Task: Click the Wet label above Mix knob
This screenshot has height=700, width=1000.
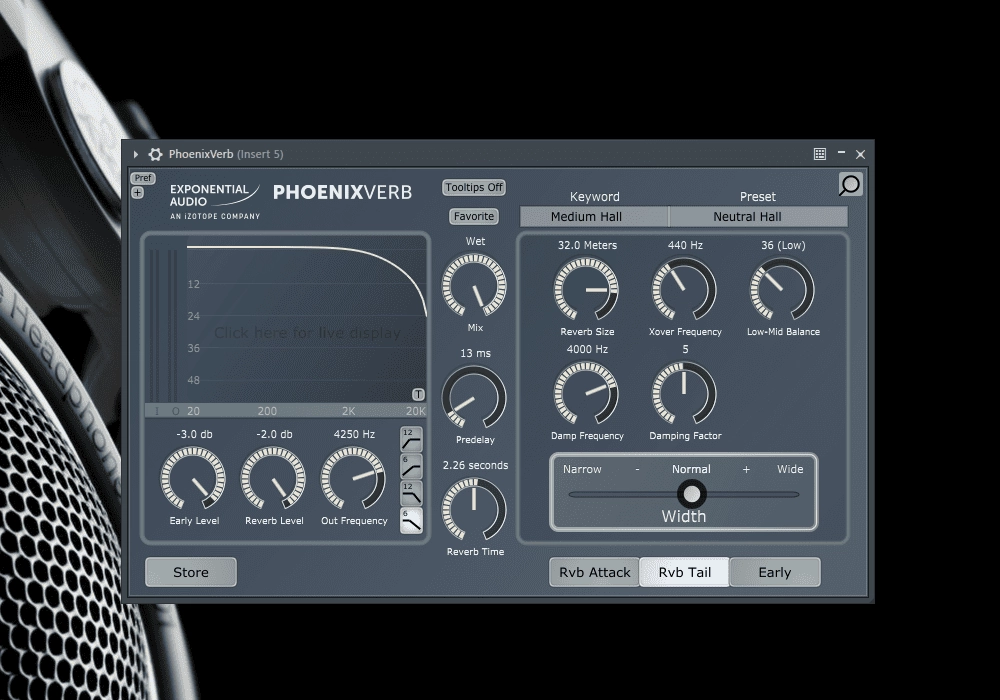Action: (475, 241)
